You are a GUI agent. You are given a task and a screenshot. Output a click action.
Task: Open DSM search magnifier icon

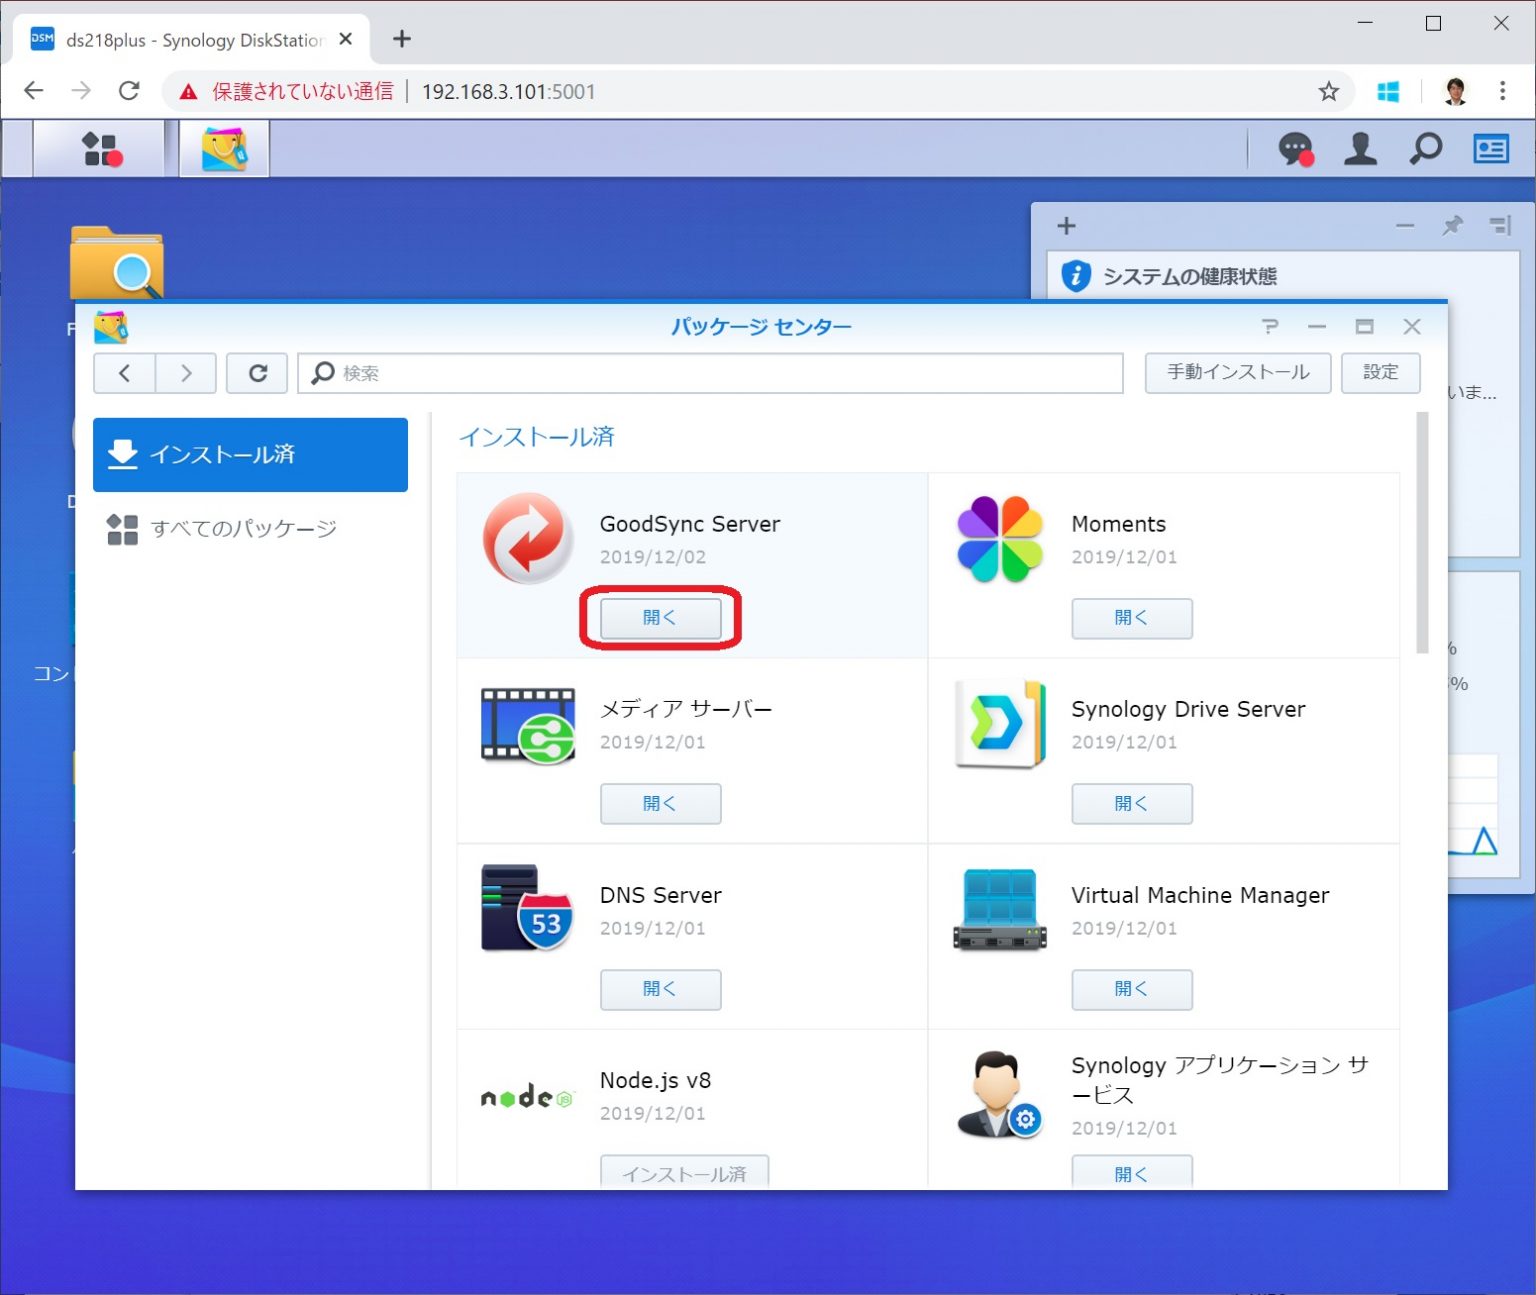click(1426, 149)
